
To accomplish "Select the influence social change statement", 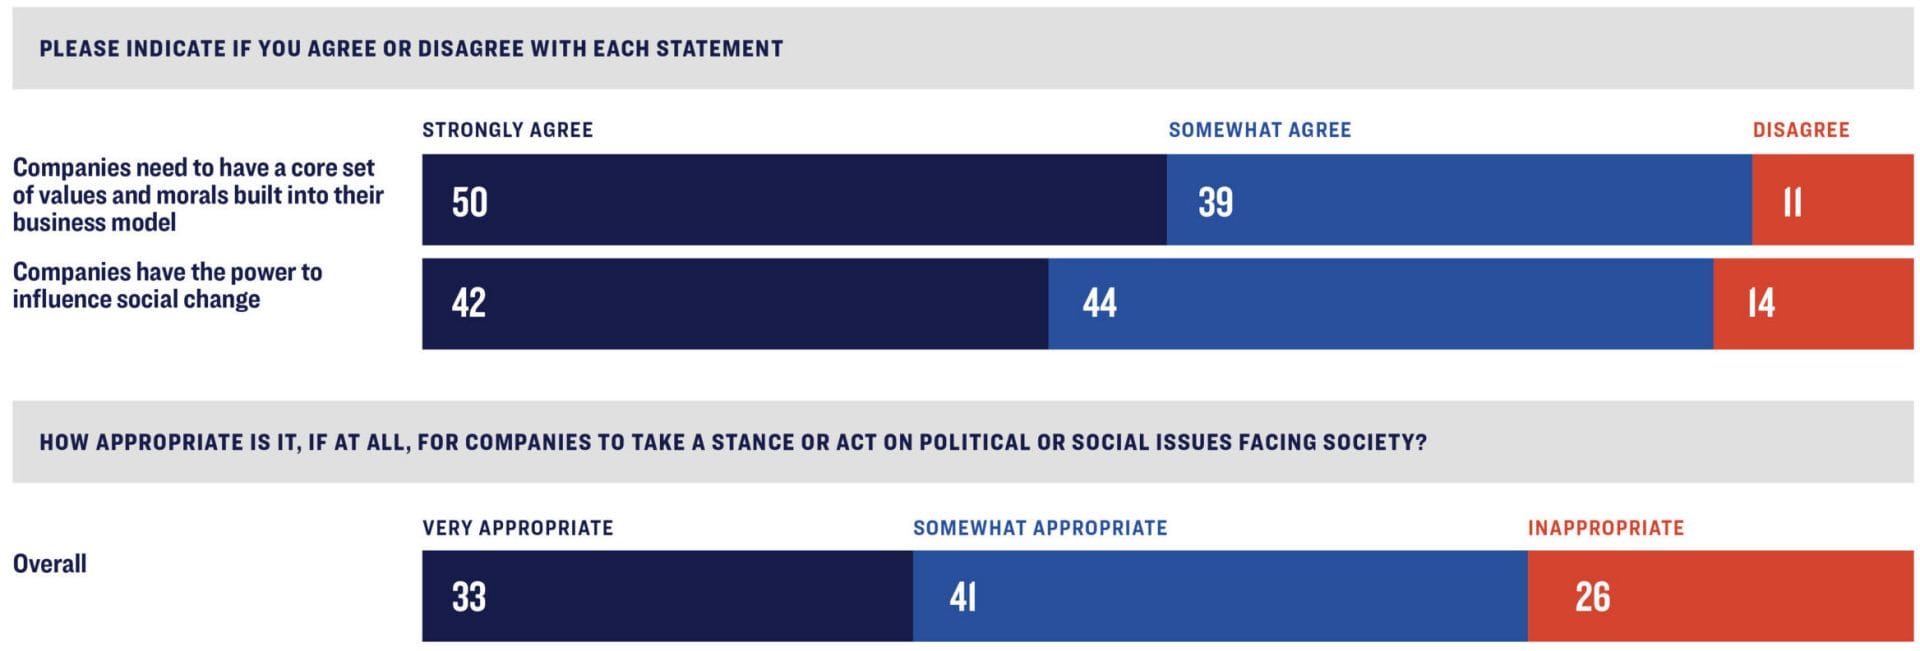I will click(167, 286).
